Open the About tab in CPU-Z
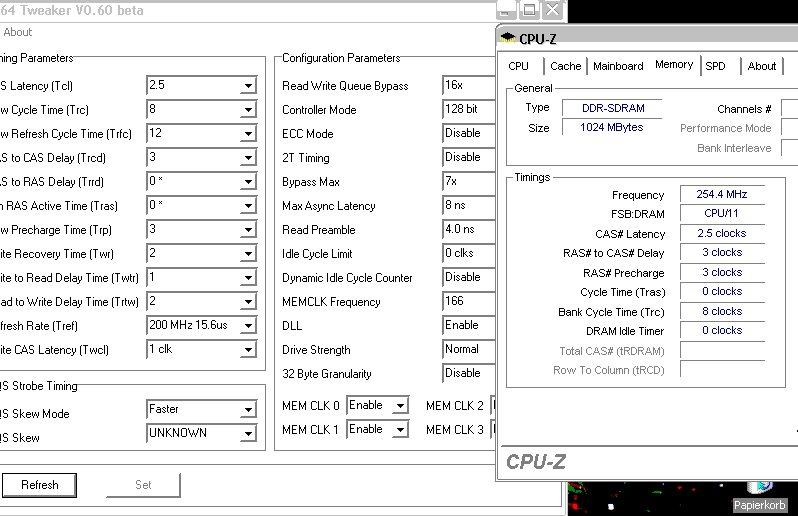Screen dimensions: 798x516 tap(761, 66)
